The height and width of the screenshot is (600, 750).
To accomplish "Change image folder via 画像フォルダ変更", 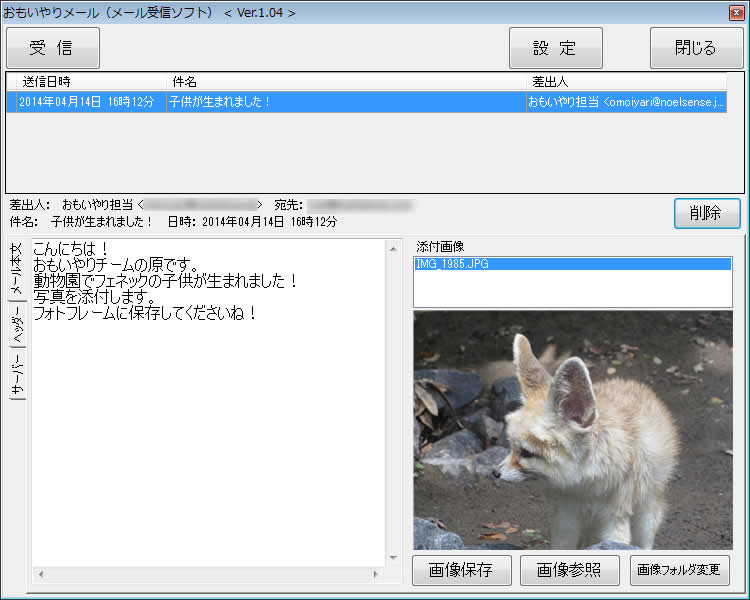I will (x=679, y=570).
